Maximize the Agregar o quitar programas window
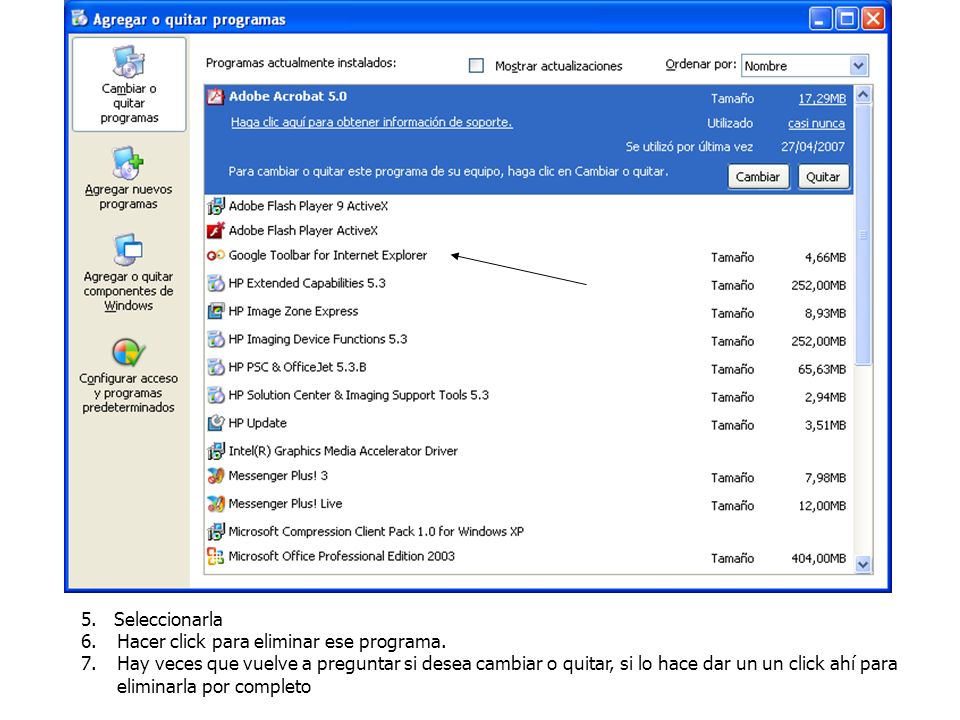This screenshot has width=960, height=720. [847, 18]
